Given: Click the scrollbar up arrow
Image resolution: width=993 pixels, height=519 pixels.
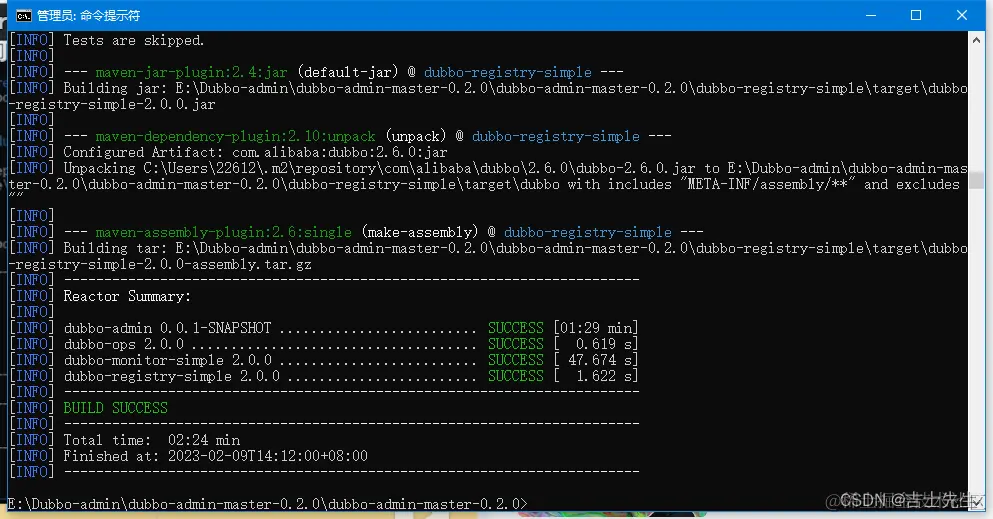Looking at the screenshot, I should [976, 39].
